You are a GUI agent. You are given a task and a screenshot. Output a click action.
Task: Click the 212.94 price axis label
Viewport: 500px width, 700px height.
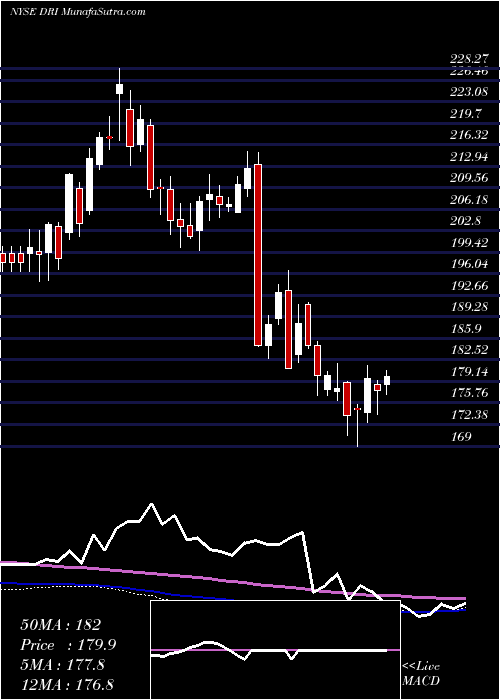pos(469,157)
